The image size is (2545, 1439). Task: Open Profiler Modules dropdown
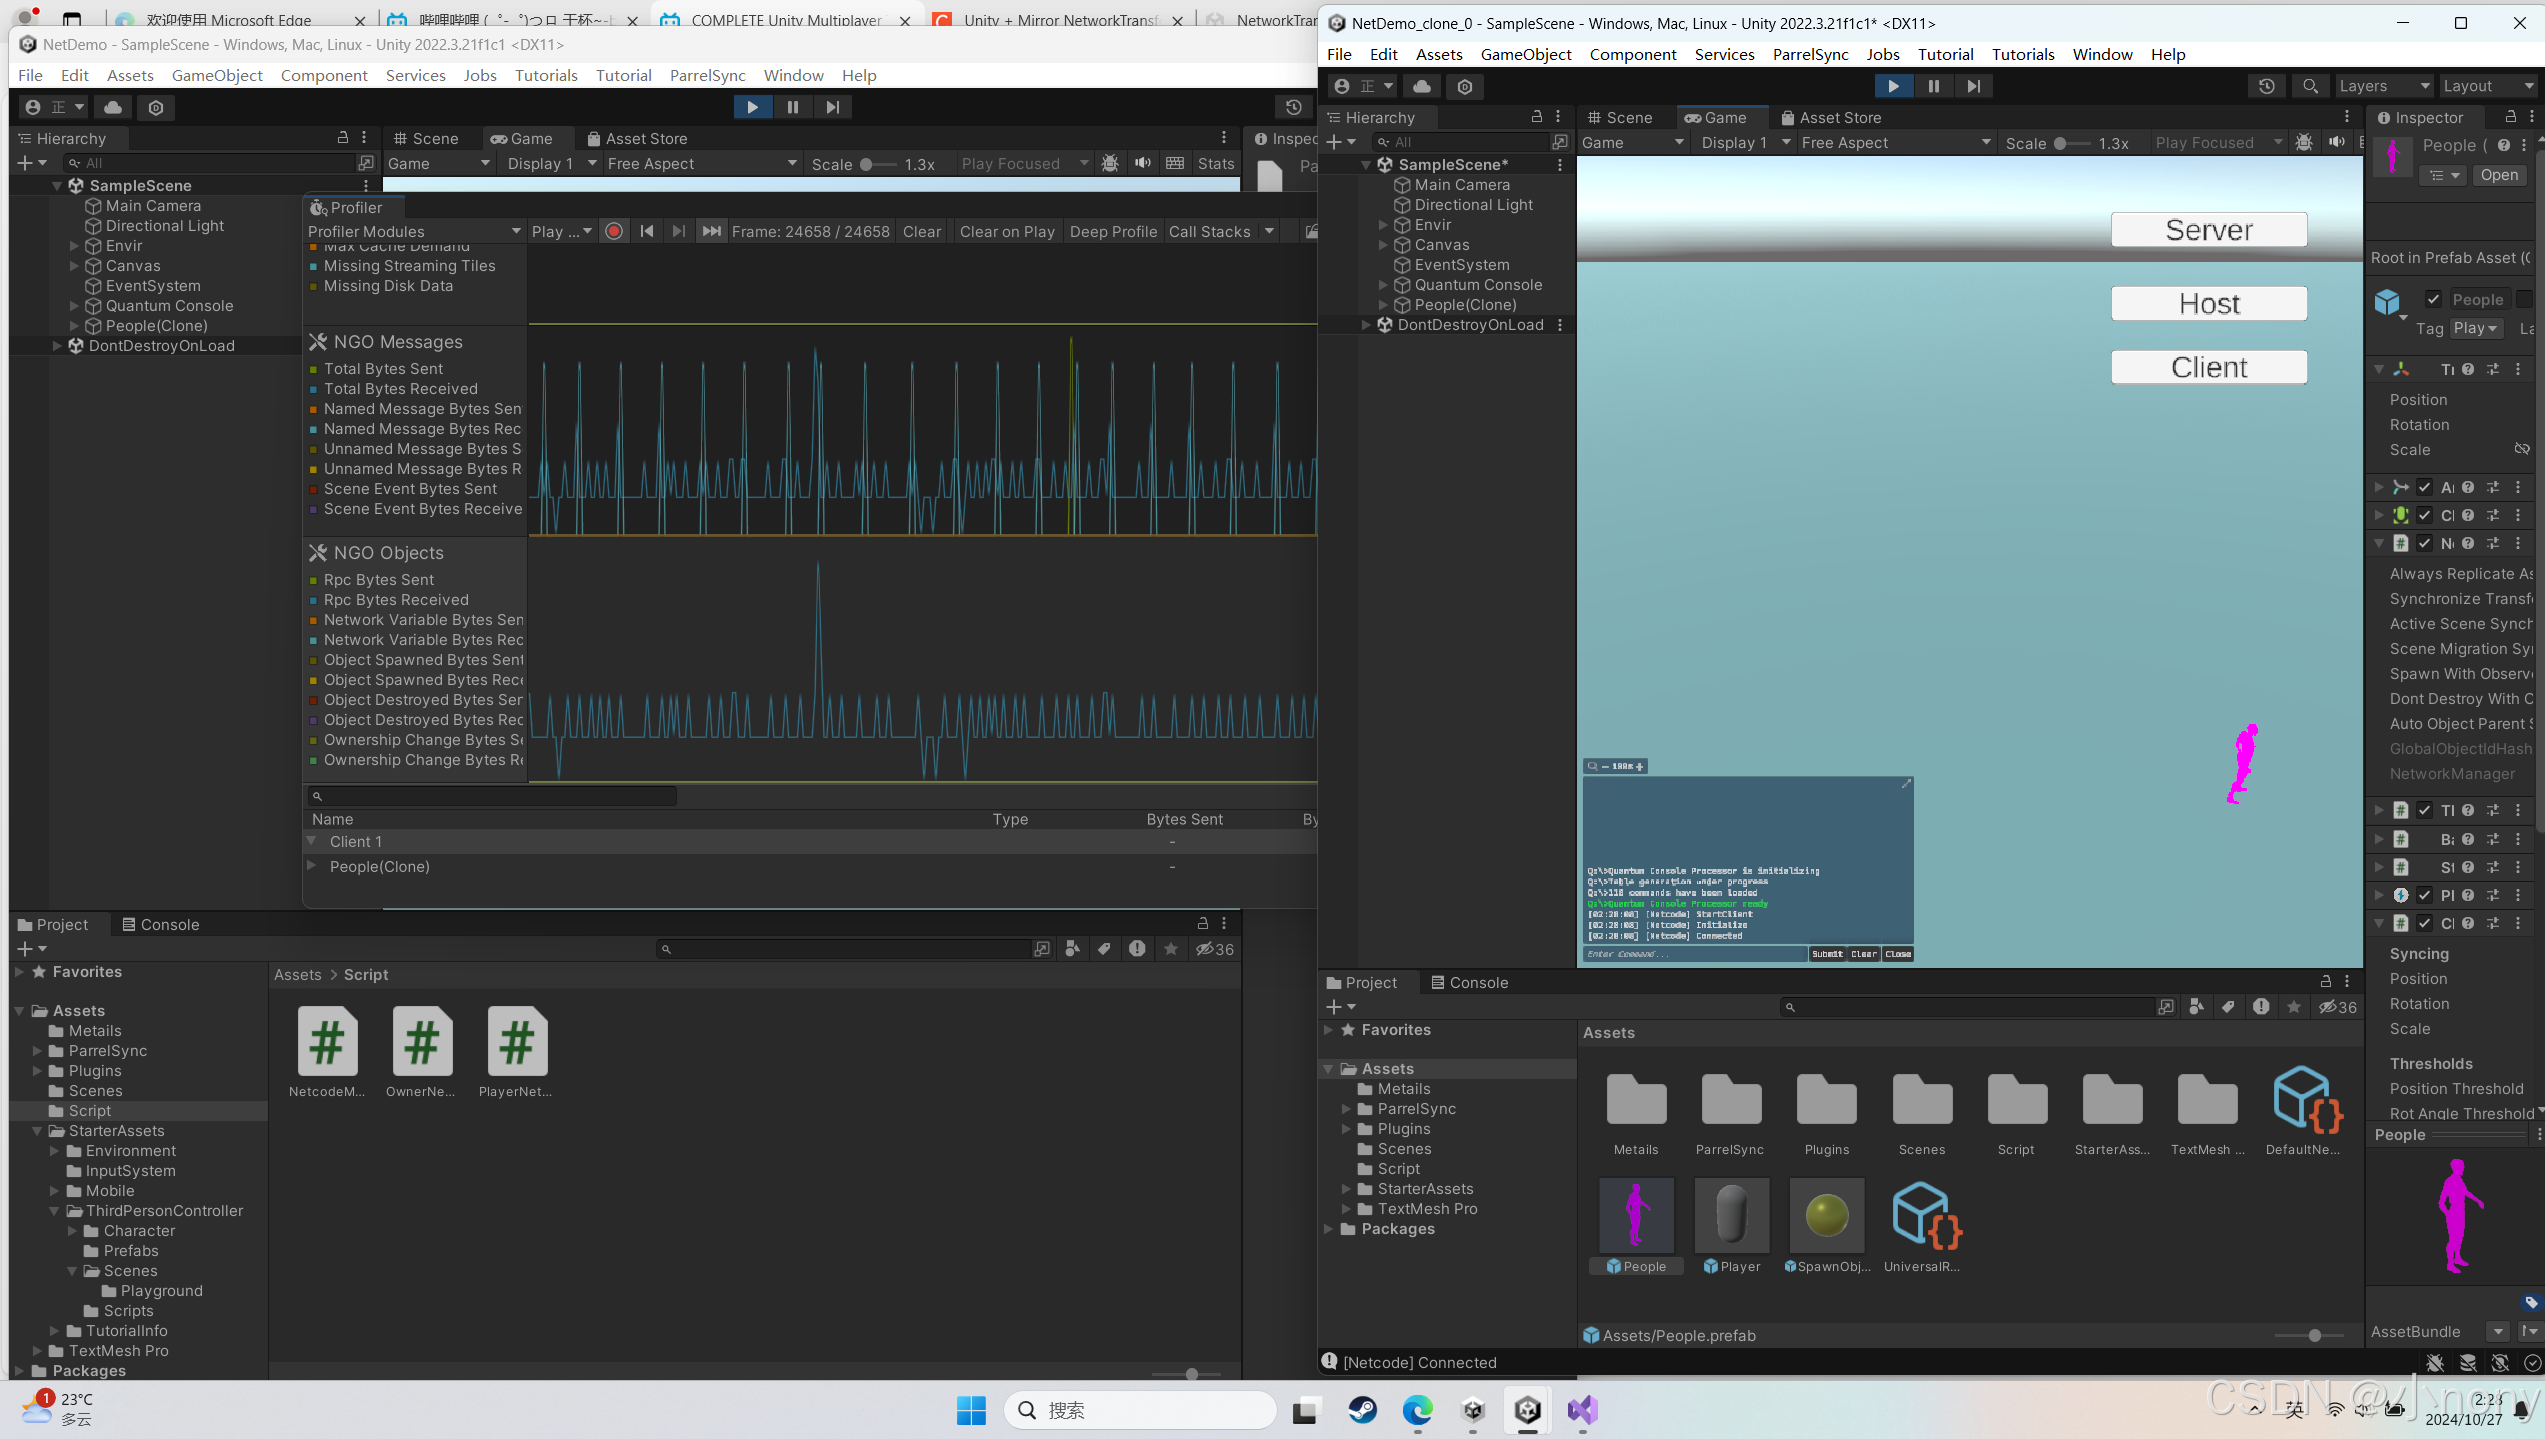click(x=414, y=231)
